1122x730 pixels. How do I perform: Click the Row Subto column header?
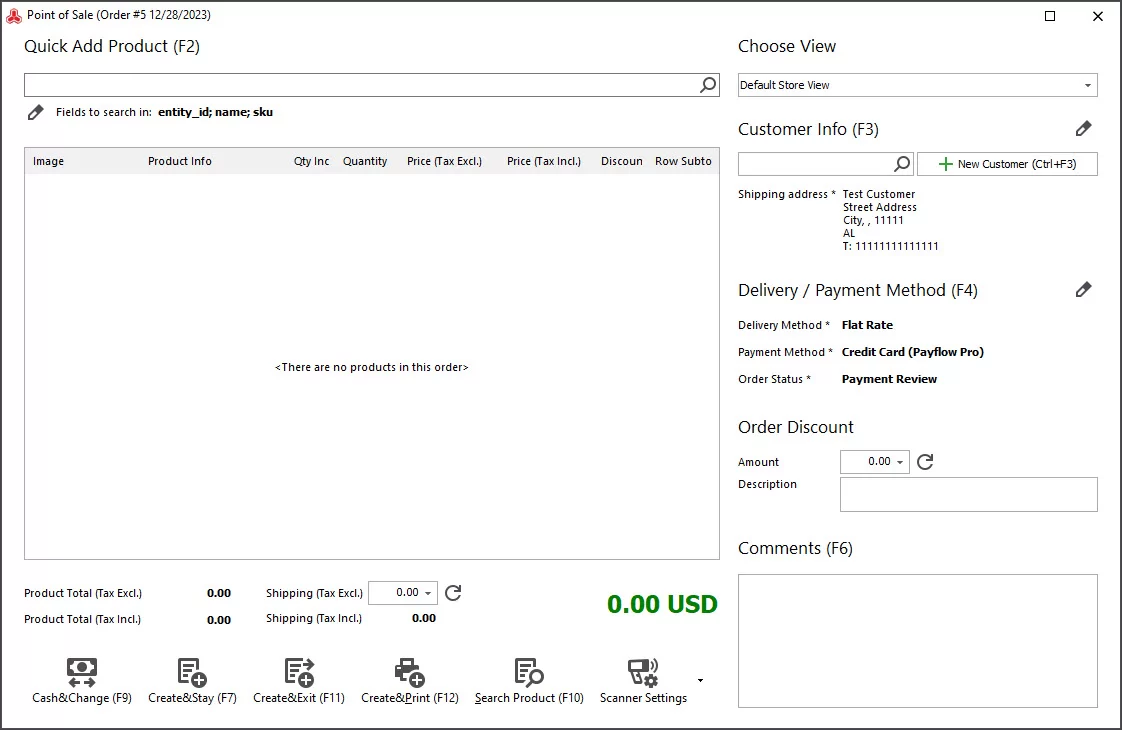pyautogui.click(x=683, y=161)
